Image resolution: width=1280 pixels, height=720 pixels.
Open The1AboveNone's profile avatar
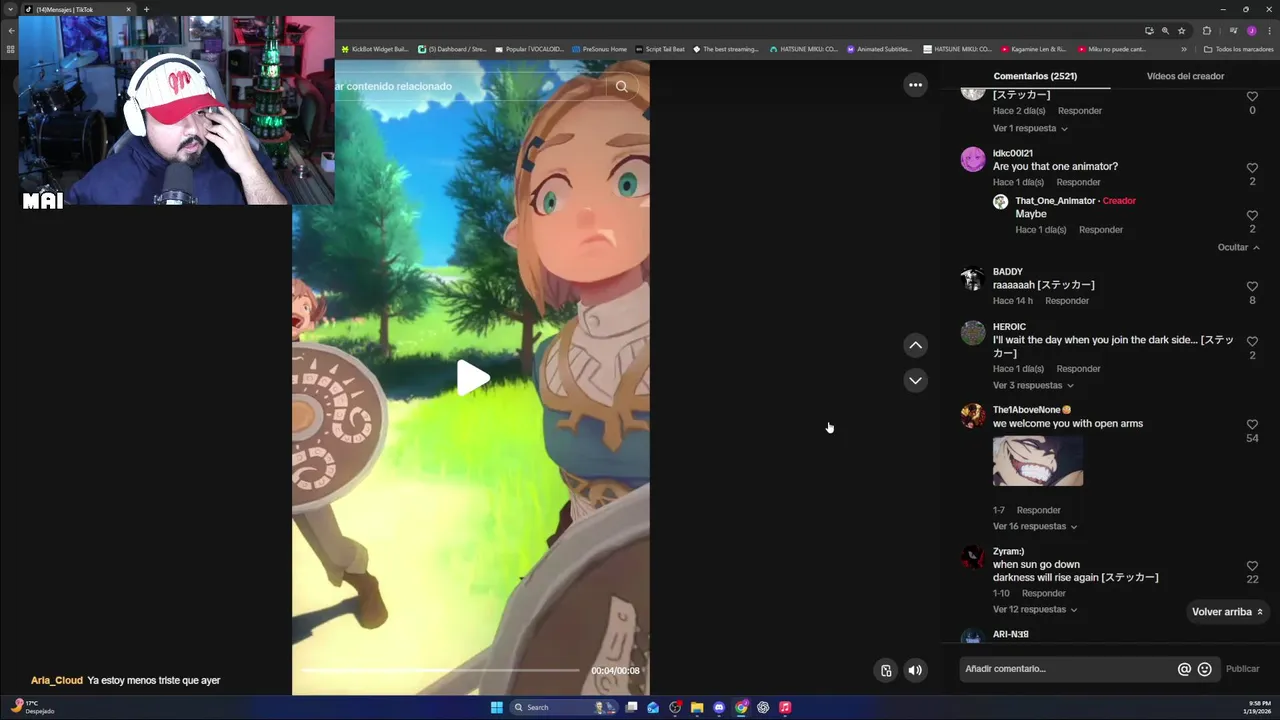973,416
